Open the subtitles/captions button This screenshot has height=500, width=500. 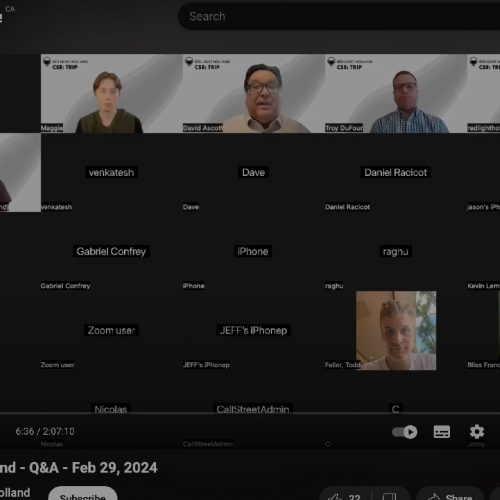442,432
